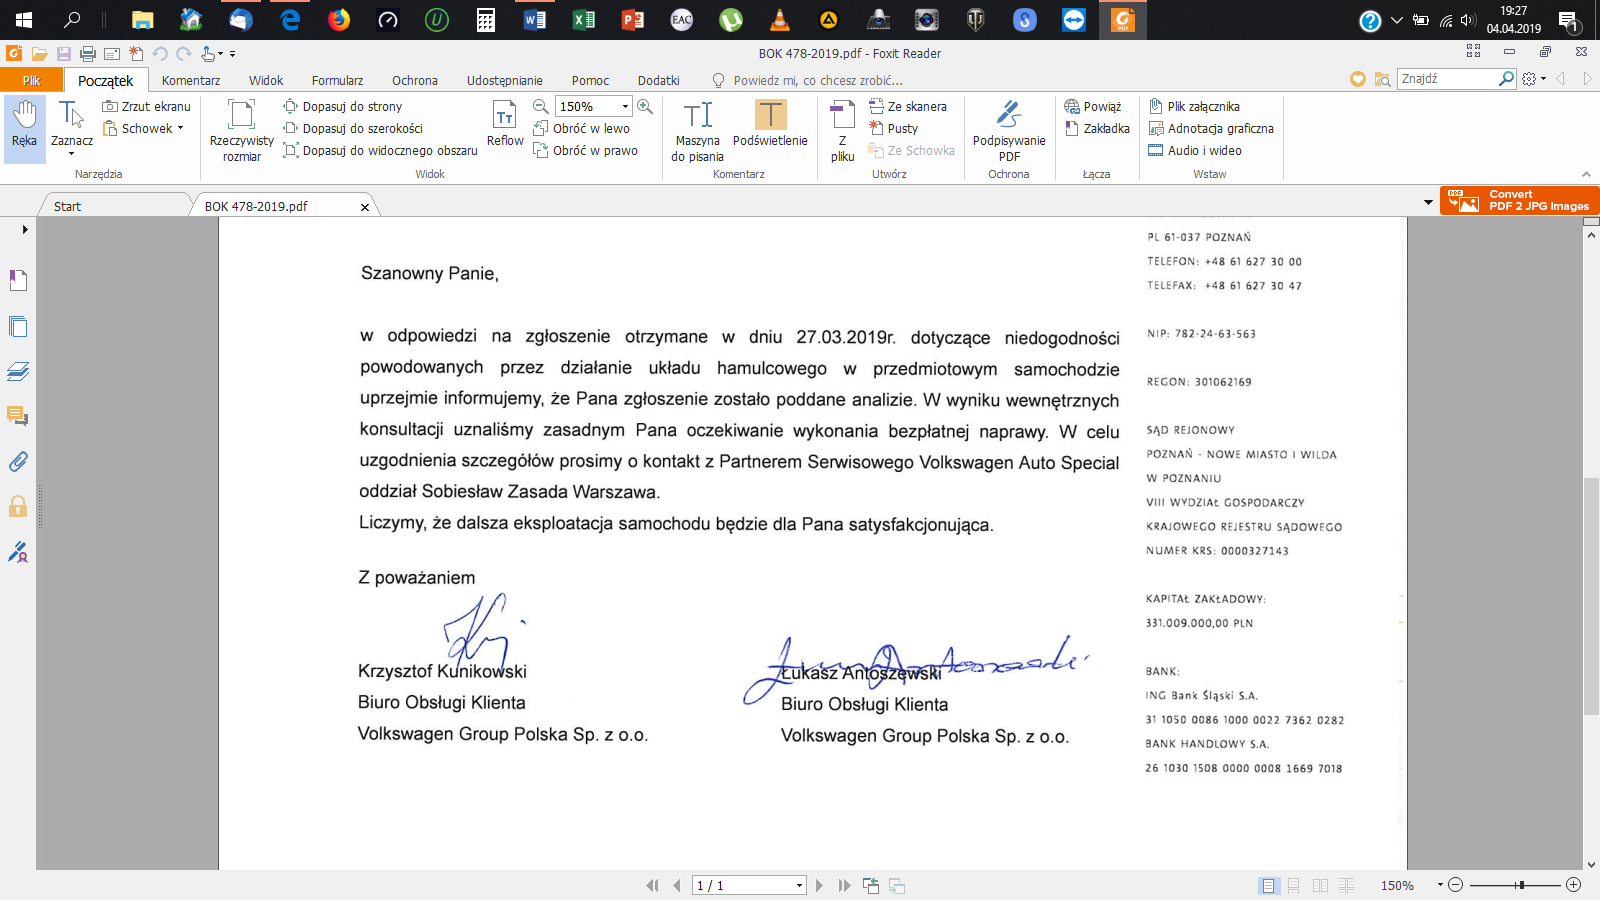Click the Convert PDF 2 JPG Images button
The height and width of the screenshot is (900, 1600).
(1519, 200)
